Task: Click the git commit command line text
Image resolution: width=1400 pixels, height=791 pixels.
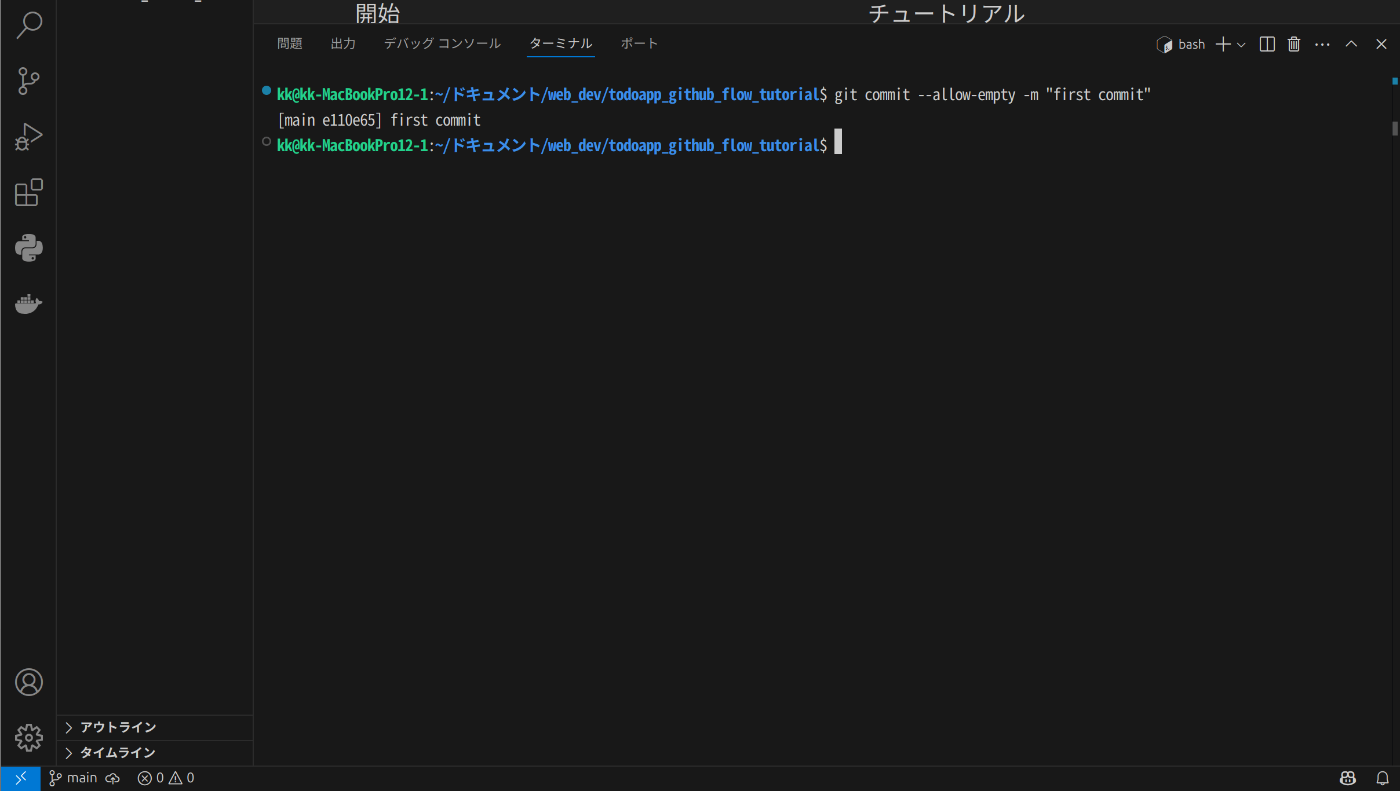Action: 993,95
